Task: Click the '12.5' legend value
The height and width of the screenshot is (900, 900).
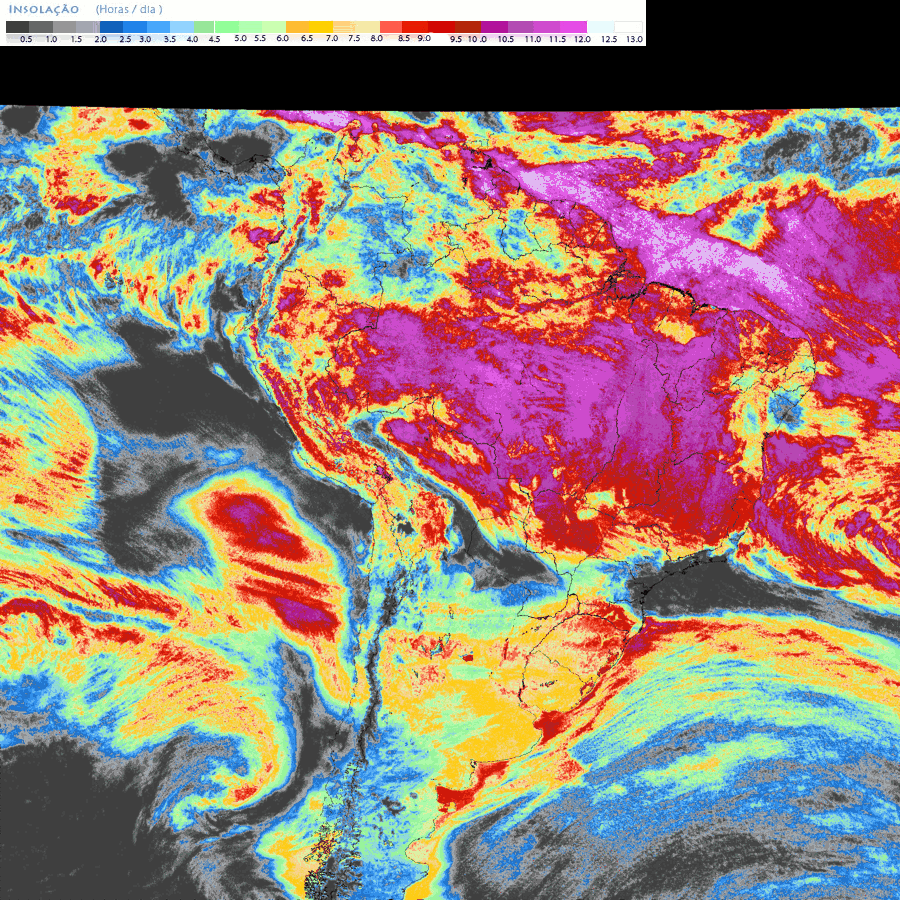Action: [x=609, y=39]
